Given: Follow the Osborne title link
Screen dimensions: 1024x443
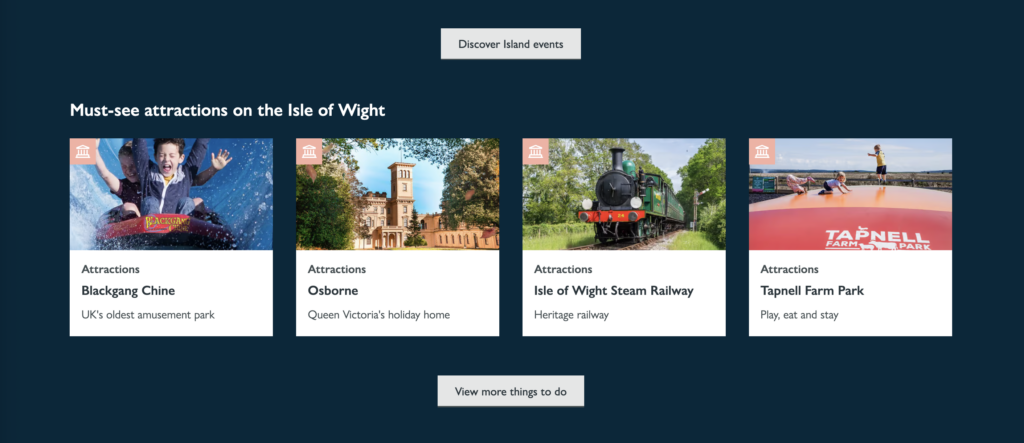Looking at the screenshot, I should coord(333,291).
